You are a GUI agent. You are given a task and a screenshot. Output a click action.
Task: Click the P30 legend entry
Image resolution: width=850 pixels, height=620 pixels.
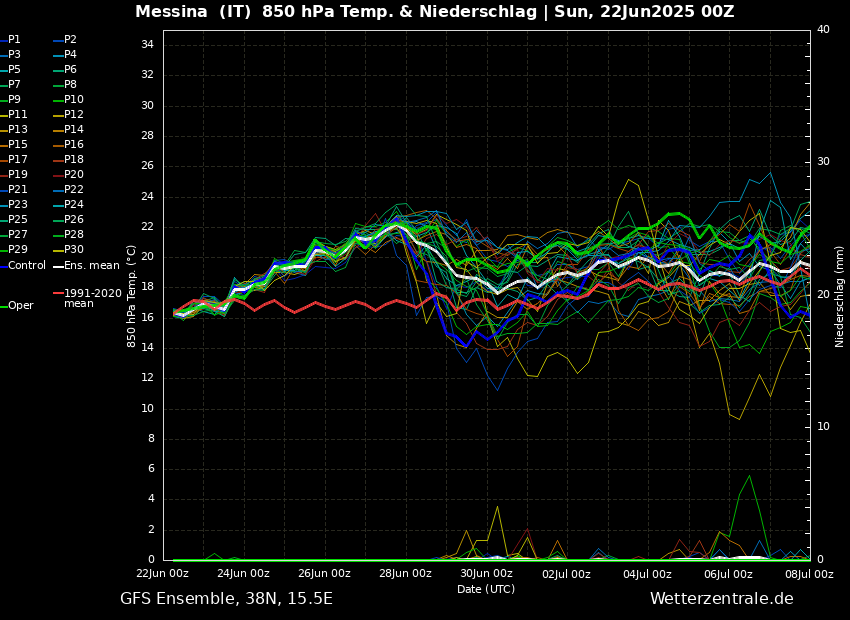coord(74,250)
